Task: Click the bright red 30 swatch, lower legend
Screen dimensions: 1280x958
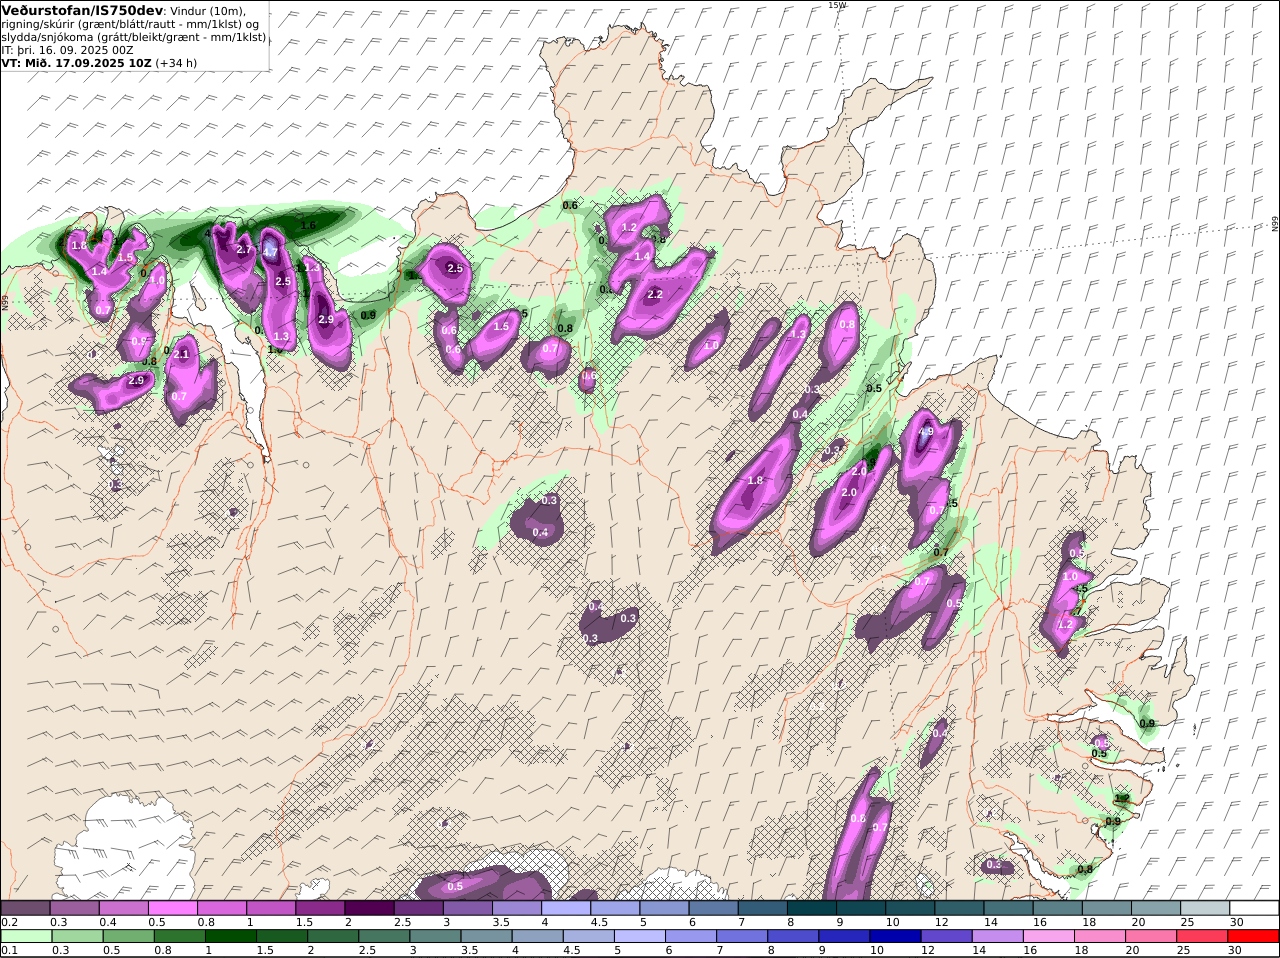Action: click(x=1253, y=936)
